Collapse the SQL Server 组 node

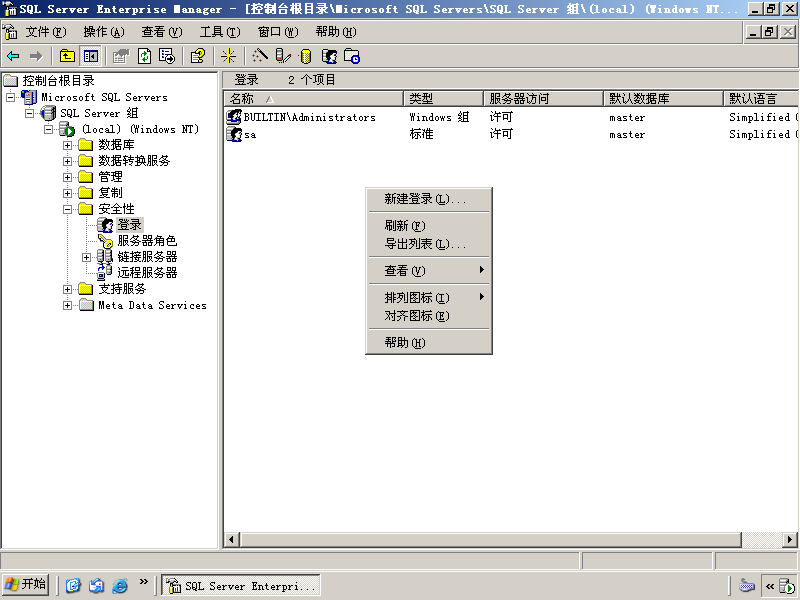pos(30,113)
